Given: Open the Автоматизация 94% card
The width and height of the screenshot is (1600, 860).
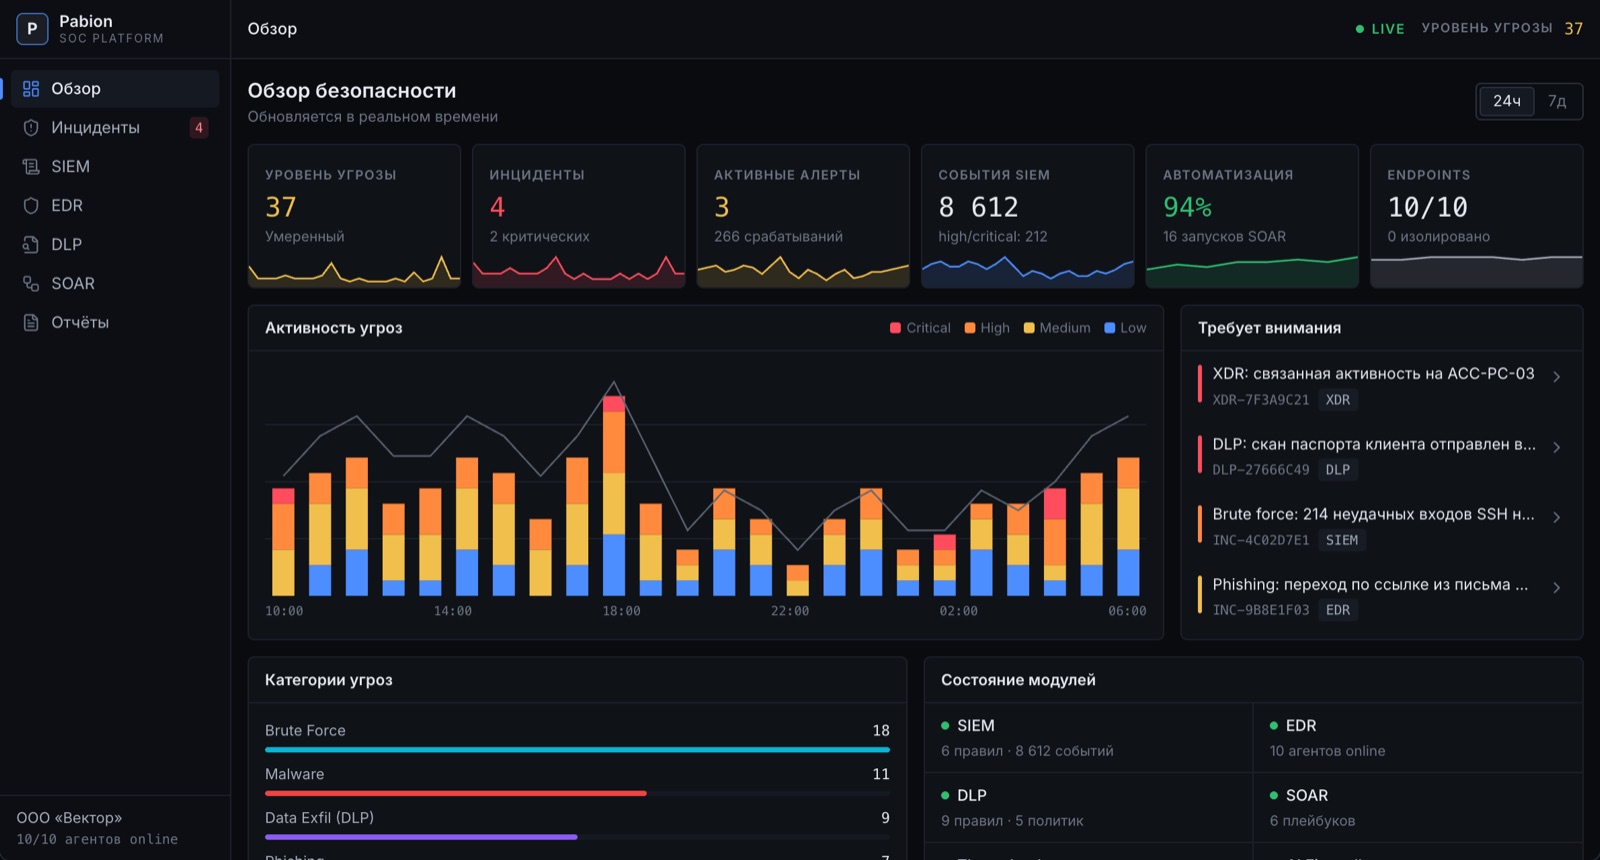Looking at the screenshot, I should (1252, 216).
